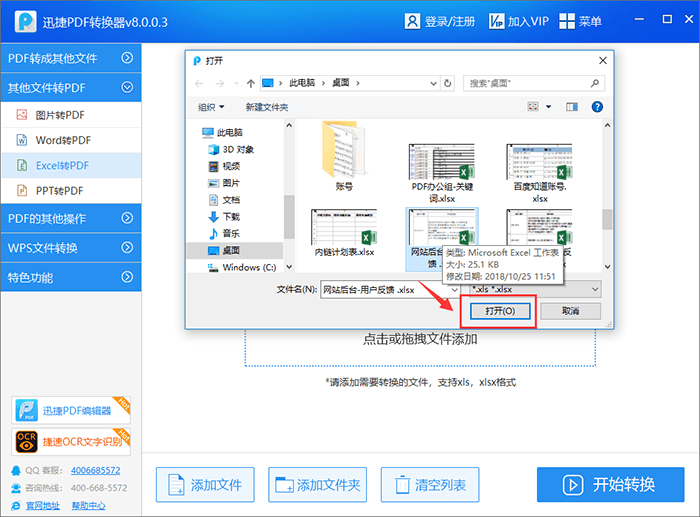Click 桌面 in the address path
Image resolution: width=700 pixels, height=517 pixels.
click(x=341, y=83)
